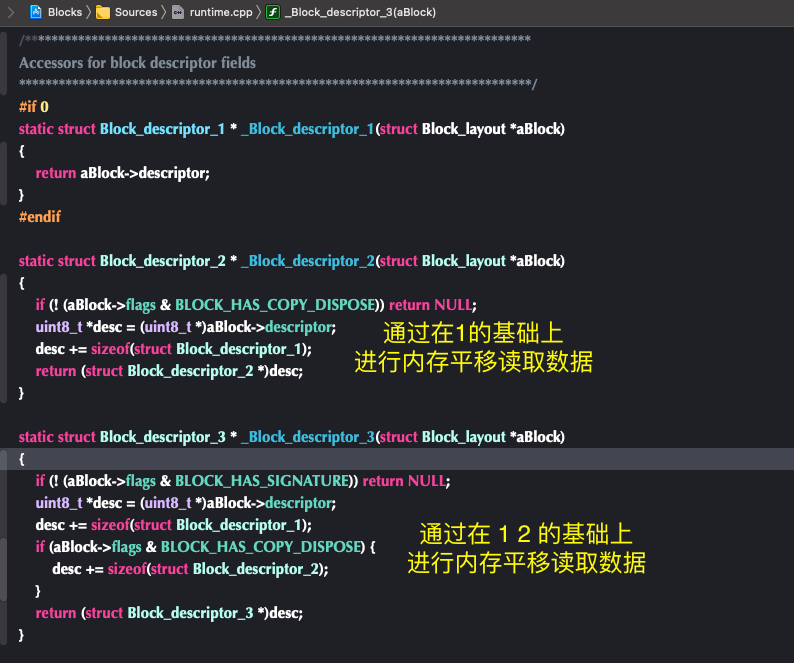Screen dimensions: 794x663
Task: Click the highlighted opening brace of _Block_descriptor_3
Action: [x=21, y=459]
